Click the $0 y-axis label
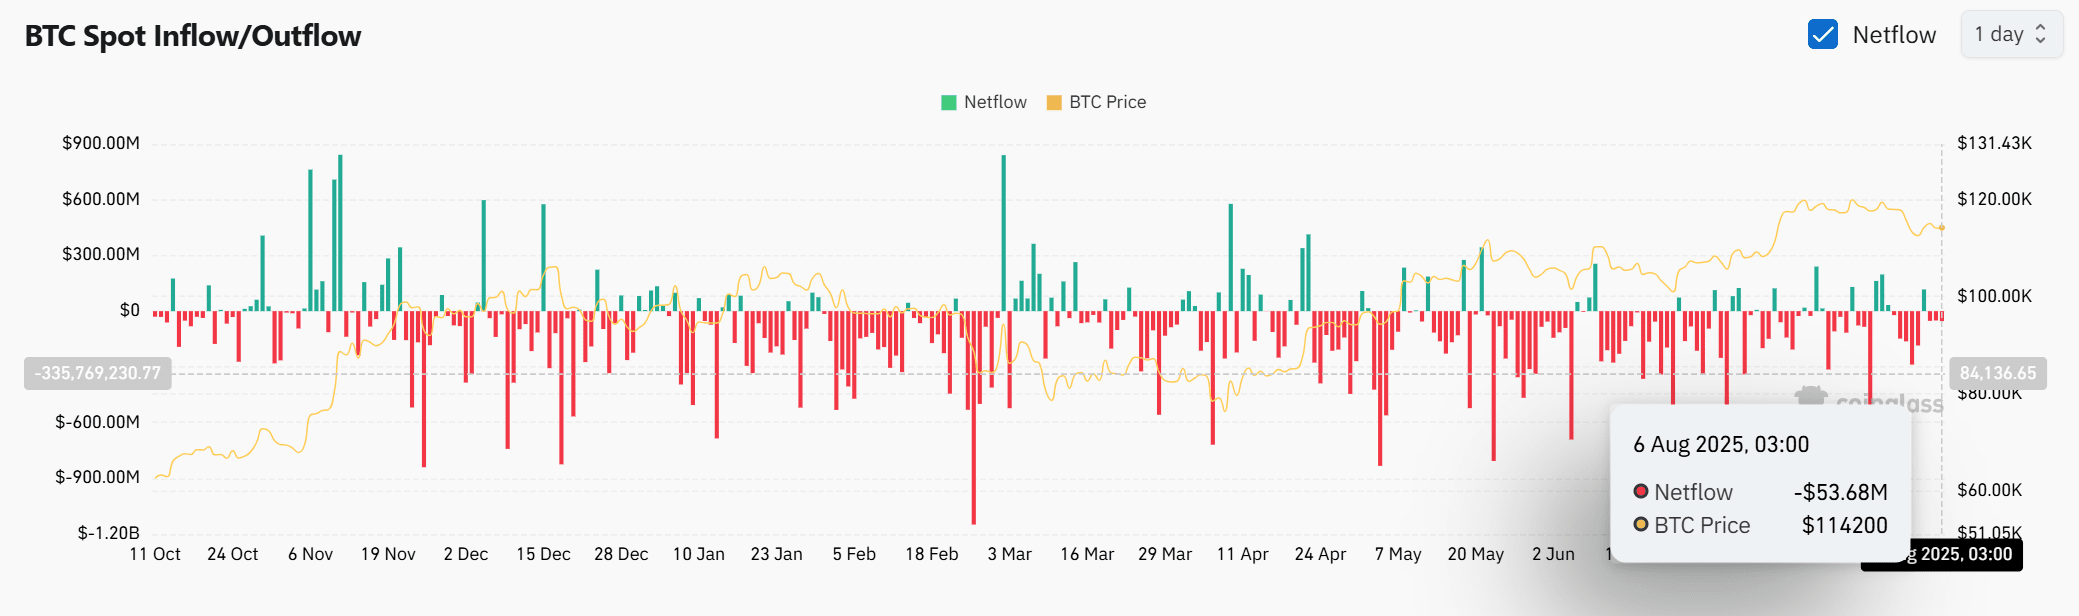Screen dimensions: 2079x616 pyautogui.click(x=130, y=310)
